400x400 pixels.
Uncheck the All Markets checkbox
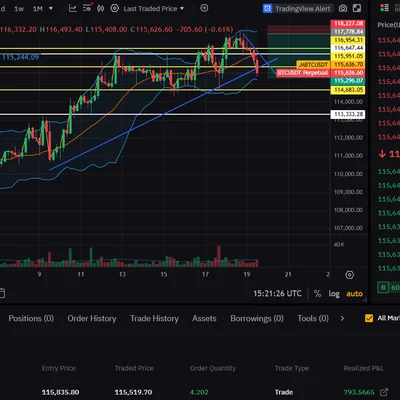click(x=369, y=318)
